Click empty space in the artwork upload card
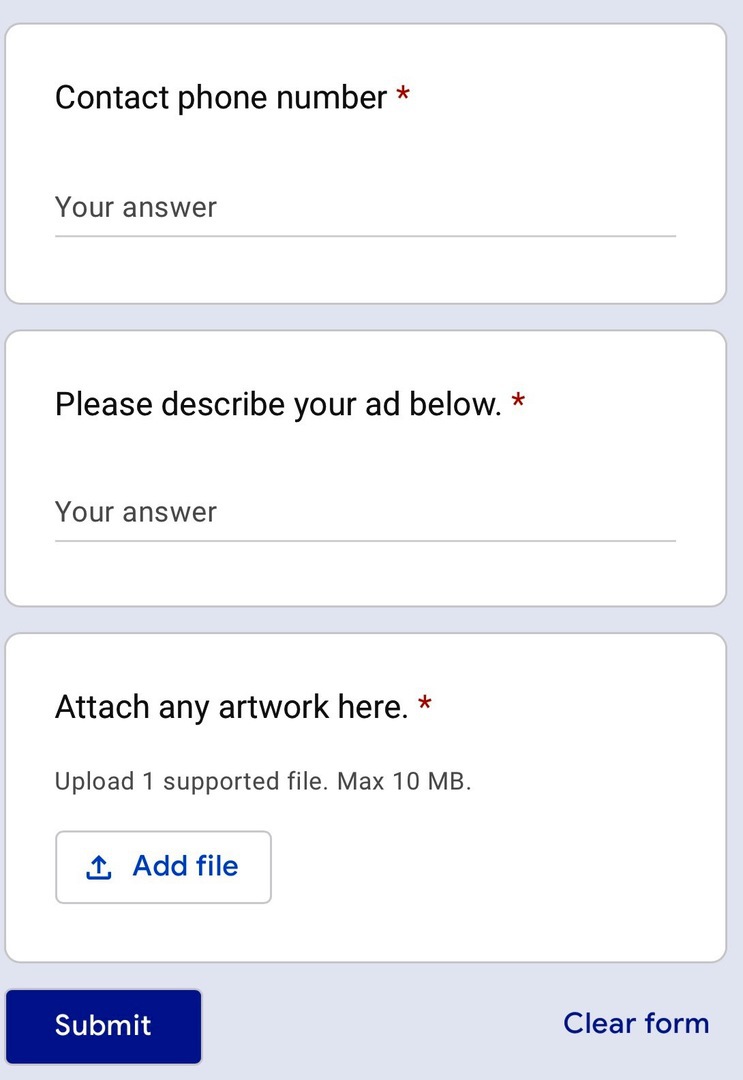Viewport: 743px width, 1080px height. (x=496, y=868)
